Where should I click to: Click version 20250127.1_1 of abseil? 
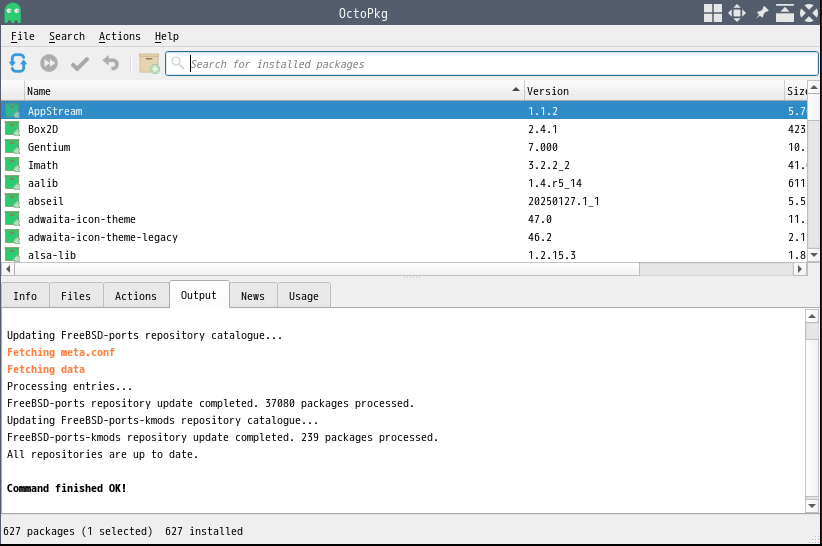pos(564,201)
